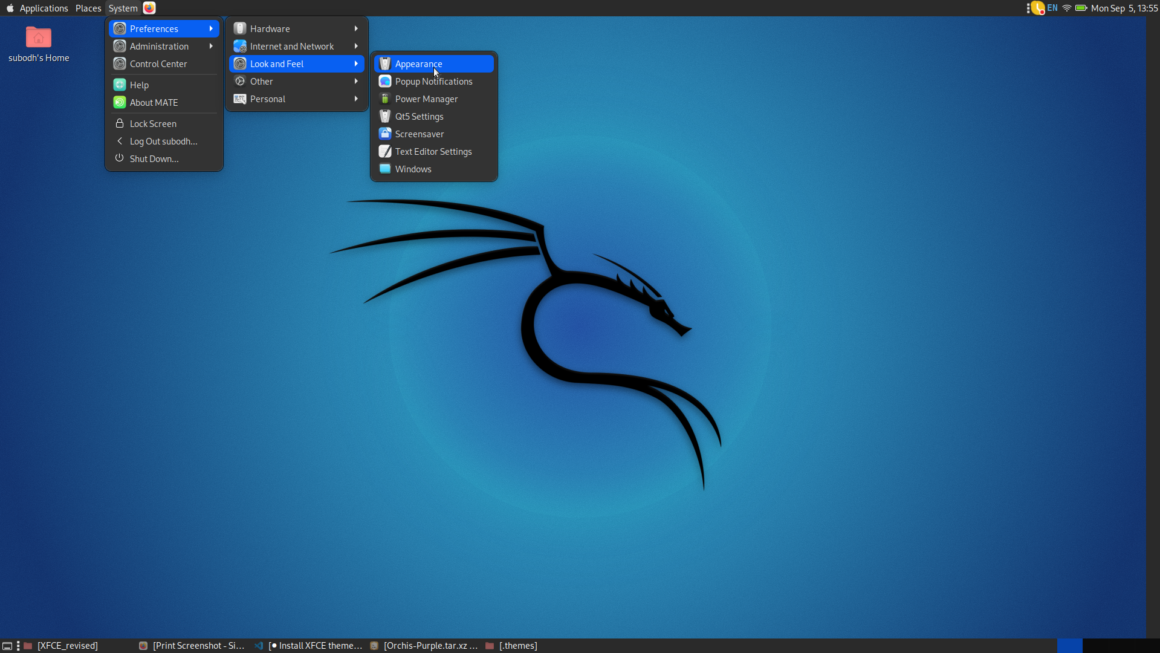Open the Places menu
The height and width of the screenshot is (653, 1160).
click(x=87, y=8)
